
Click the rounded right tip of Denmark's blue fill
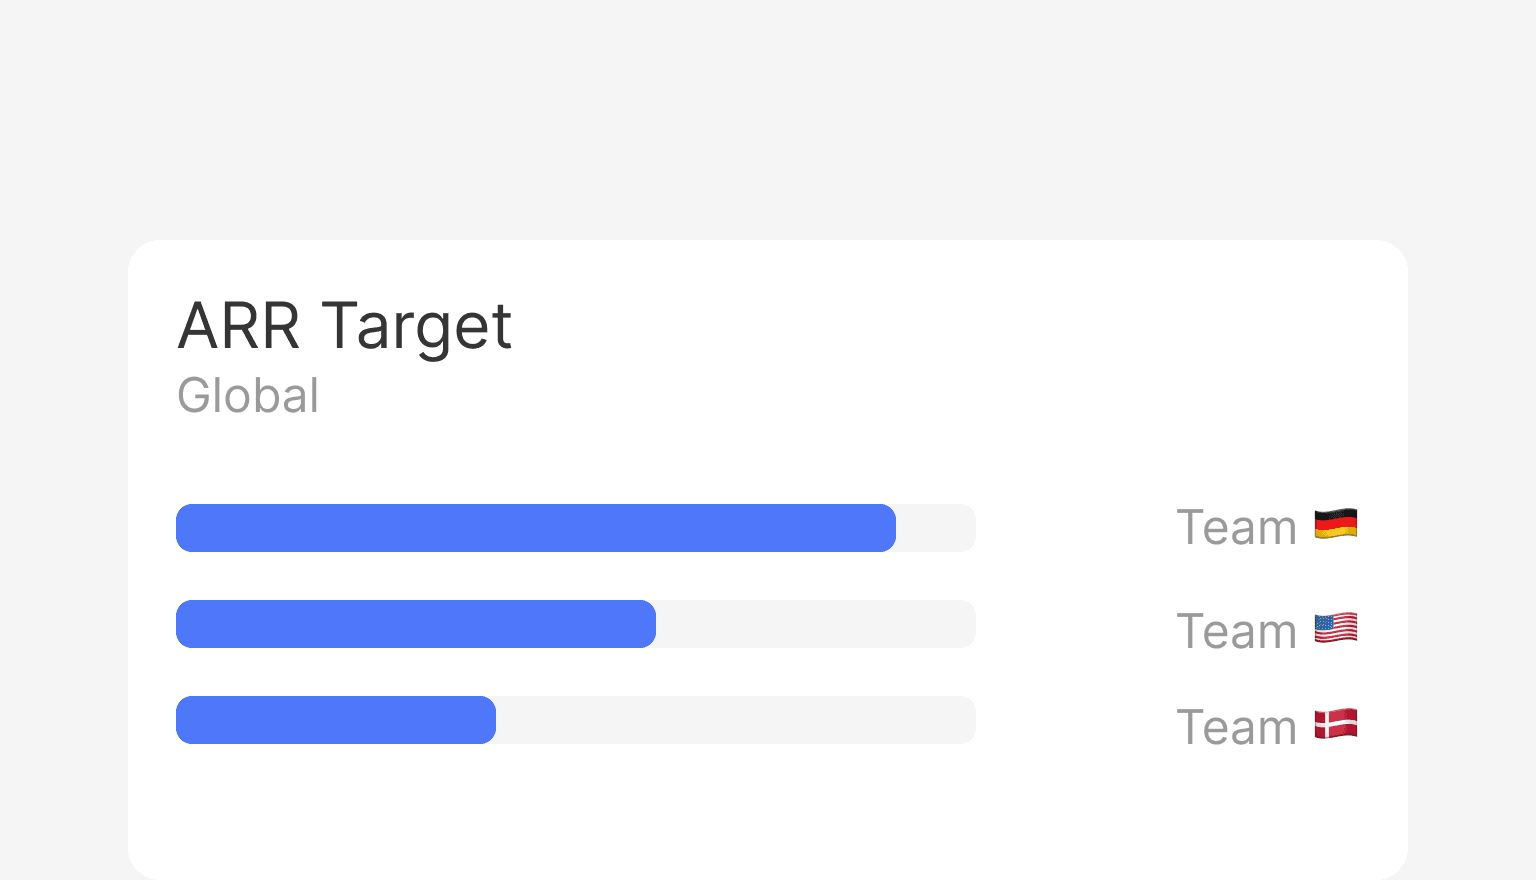click(x=488, y=720)
